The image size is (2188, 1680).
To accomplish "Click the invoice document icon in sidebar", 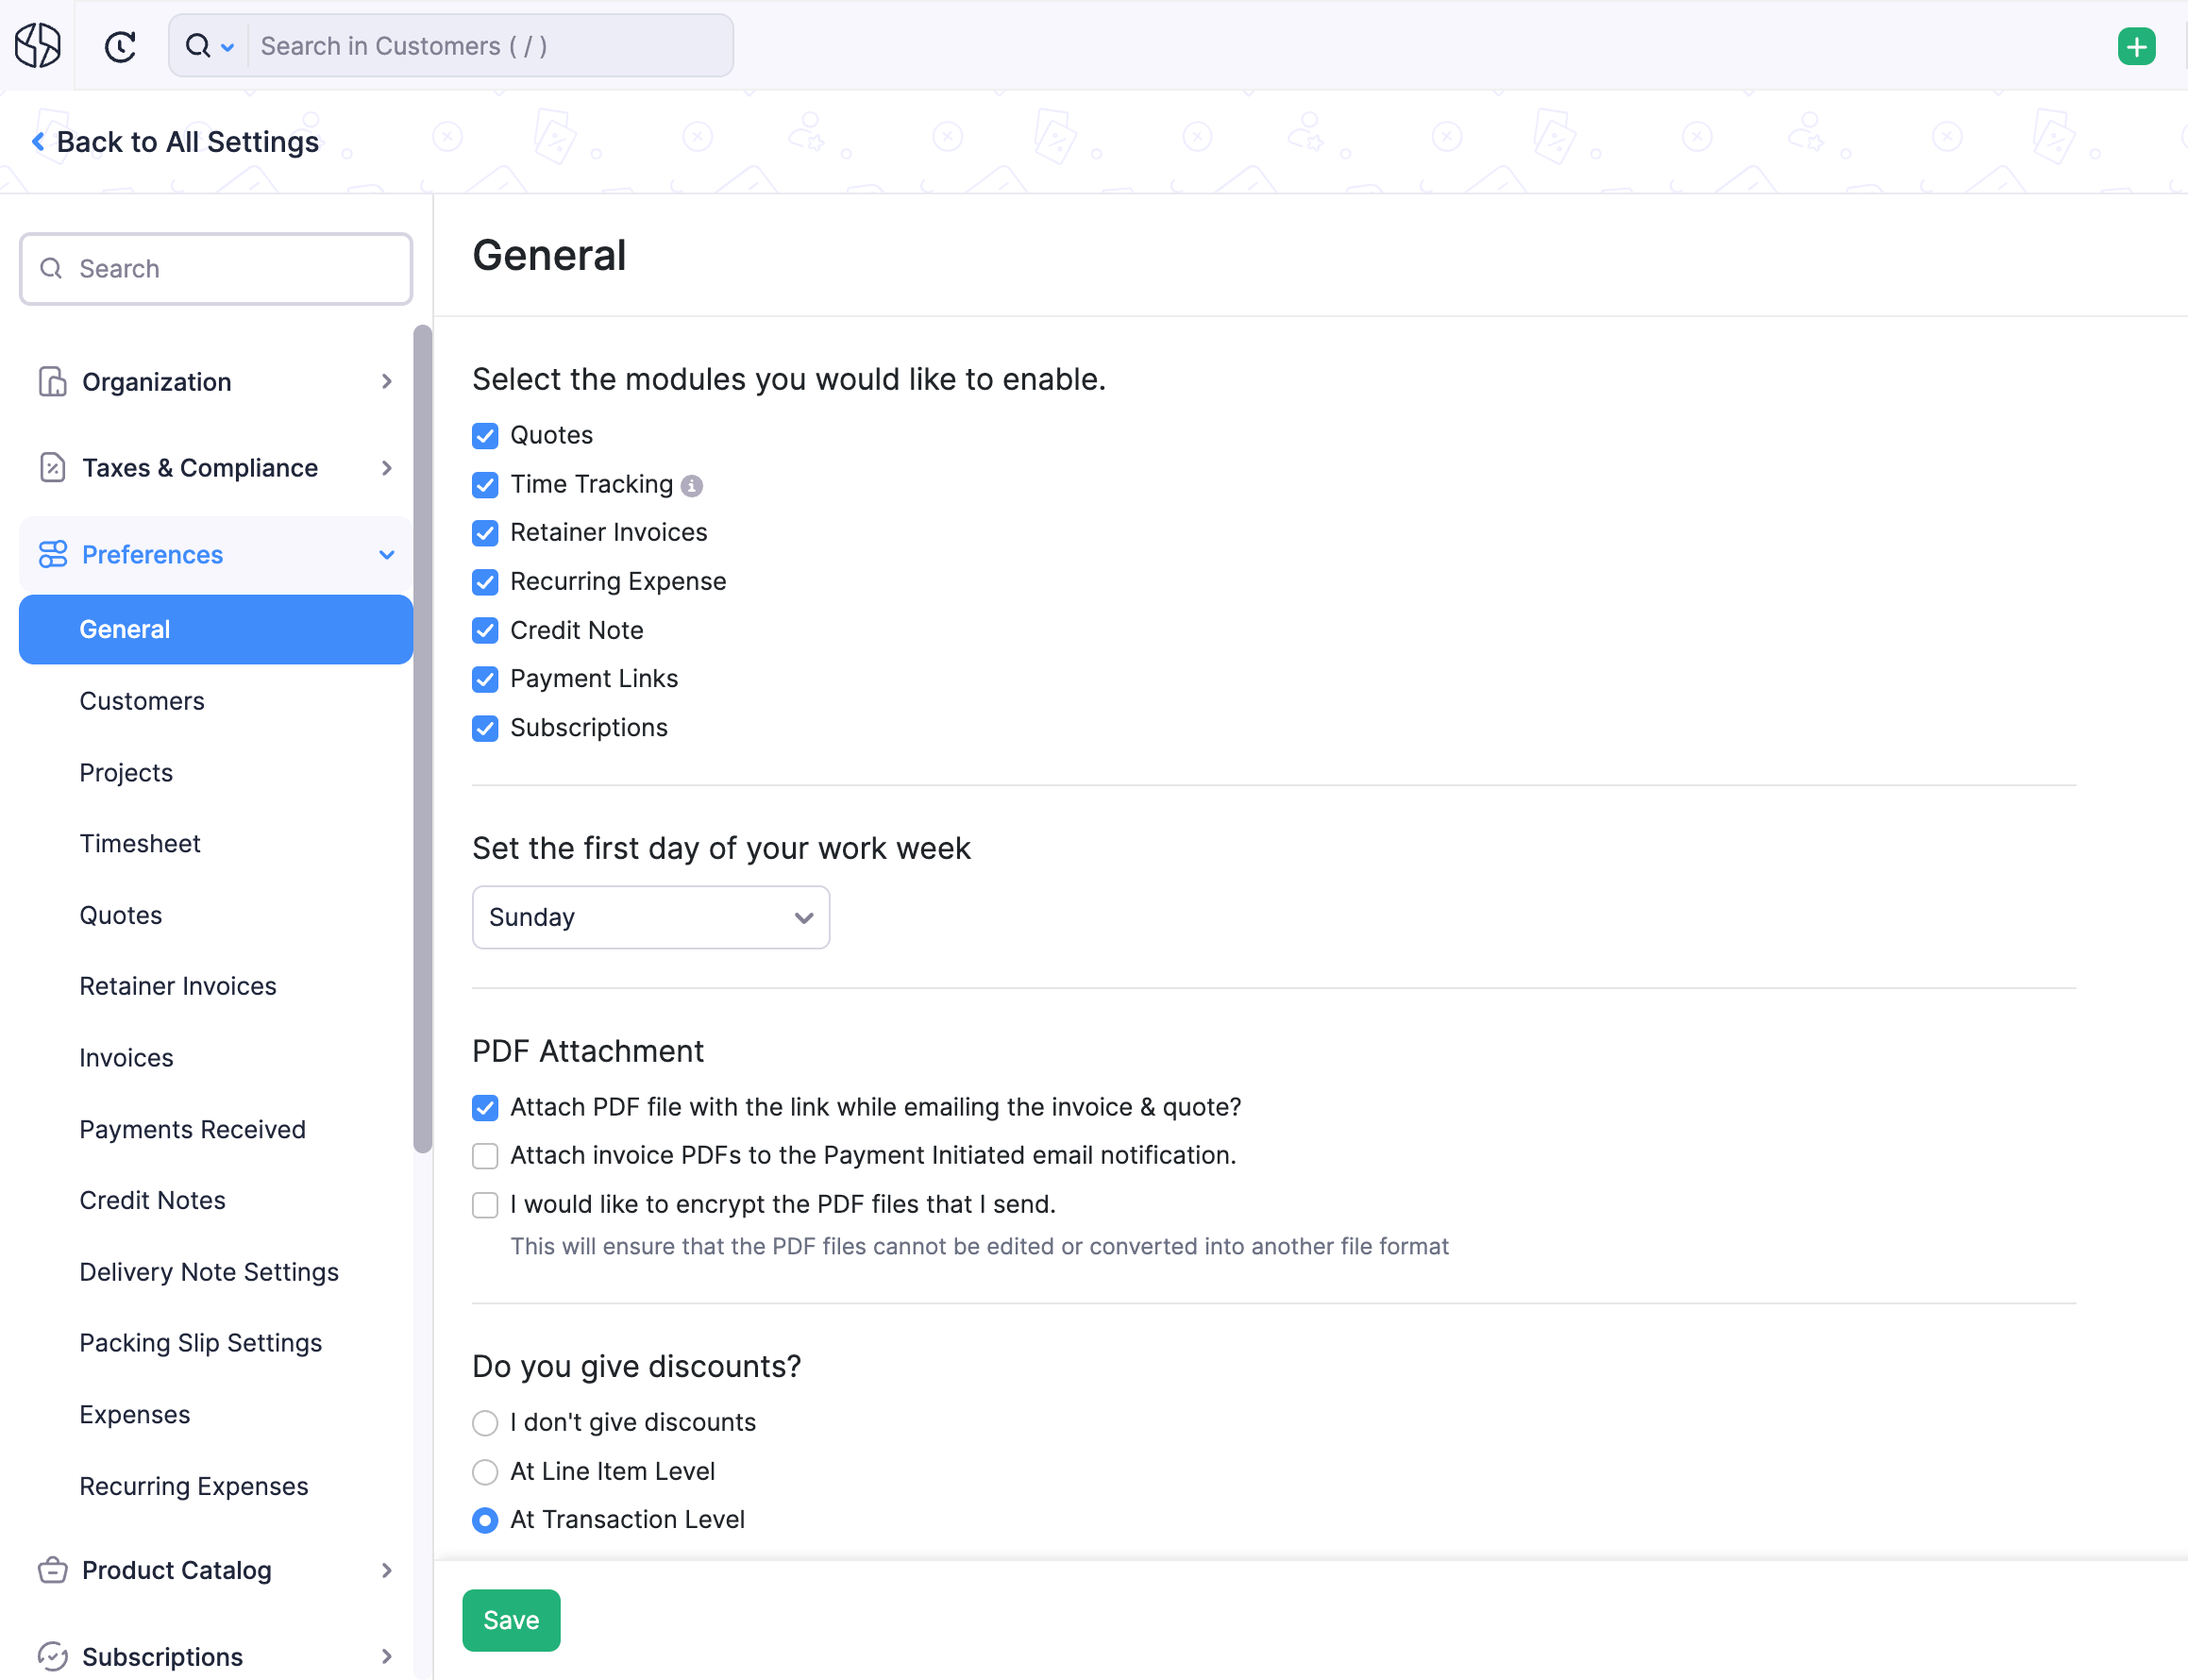I will [51, 467].
